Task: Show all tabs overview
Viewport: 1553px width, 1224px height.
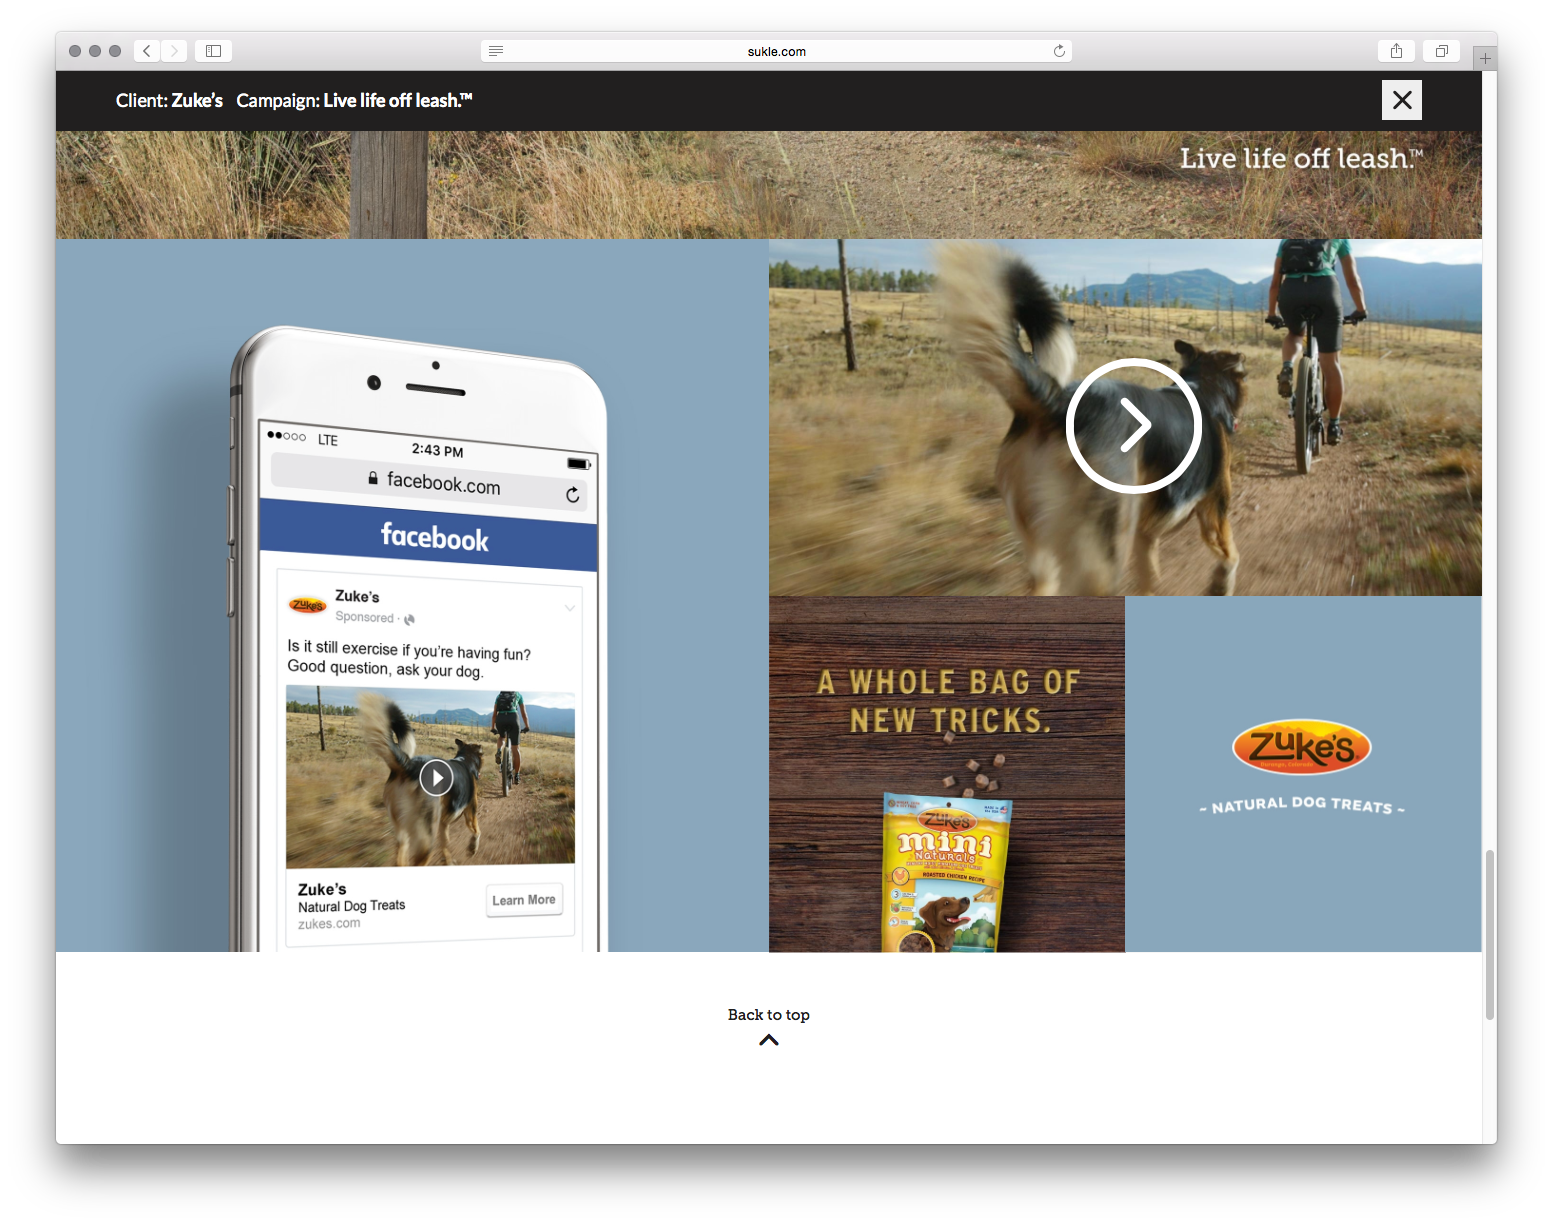Action: coord(1442,51)
